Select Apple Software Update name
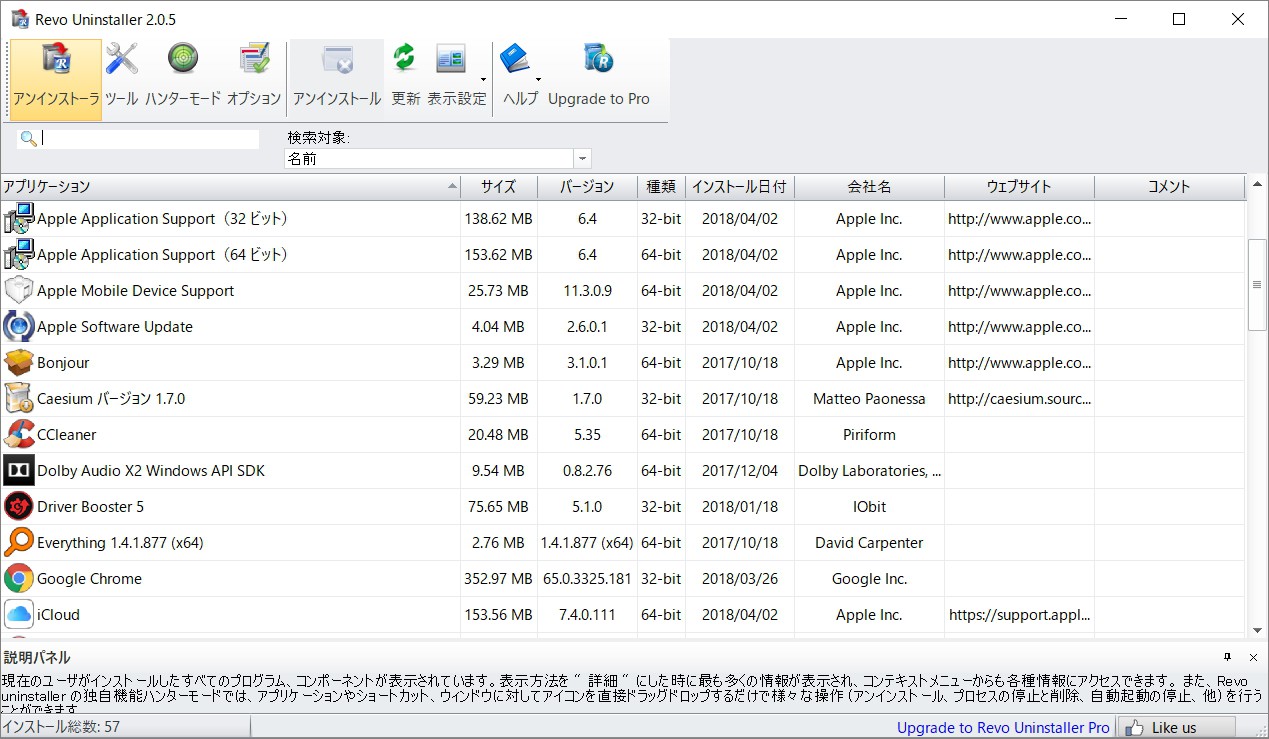The image size is (1269, 739). pos(115,327)
